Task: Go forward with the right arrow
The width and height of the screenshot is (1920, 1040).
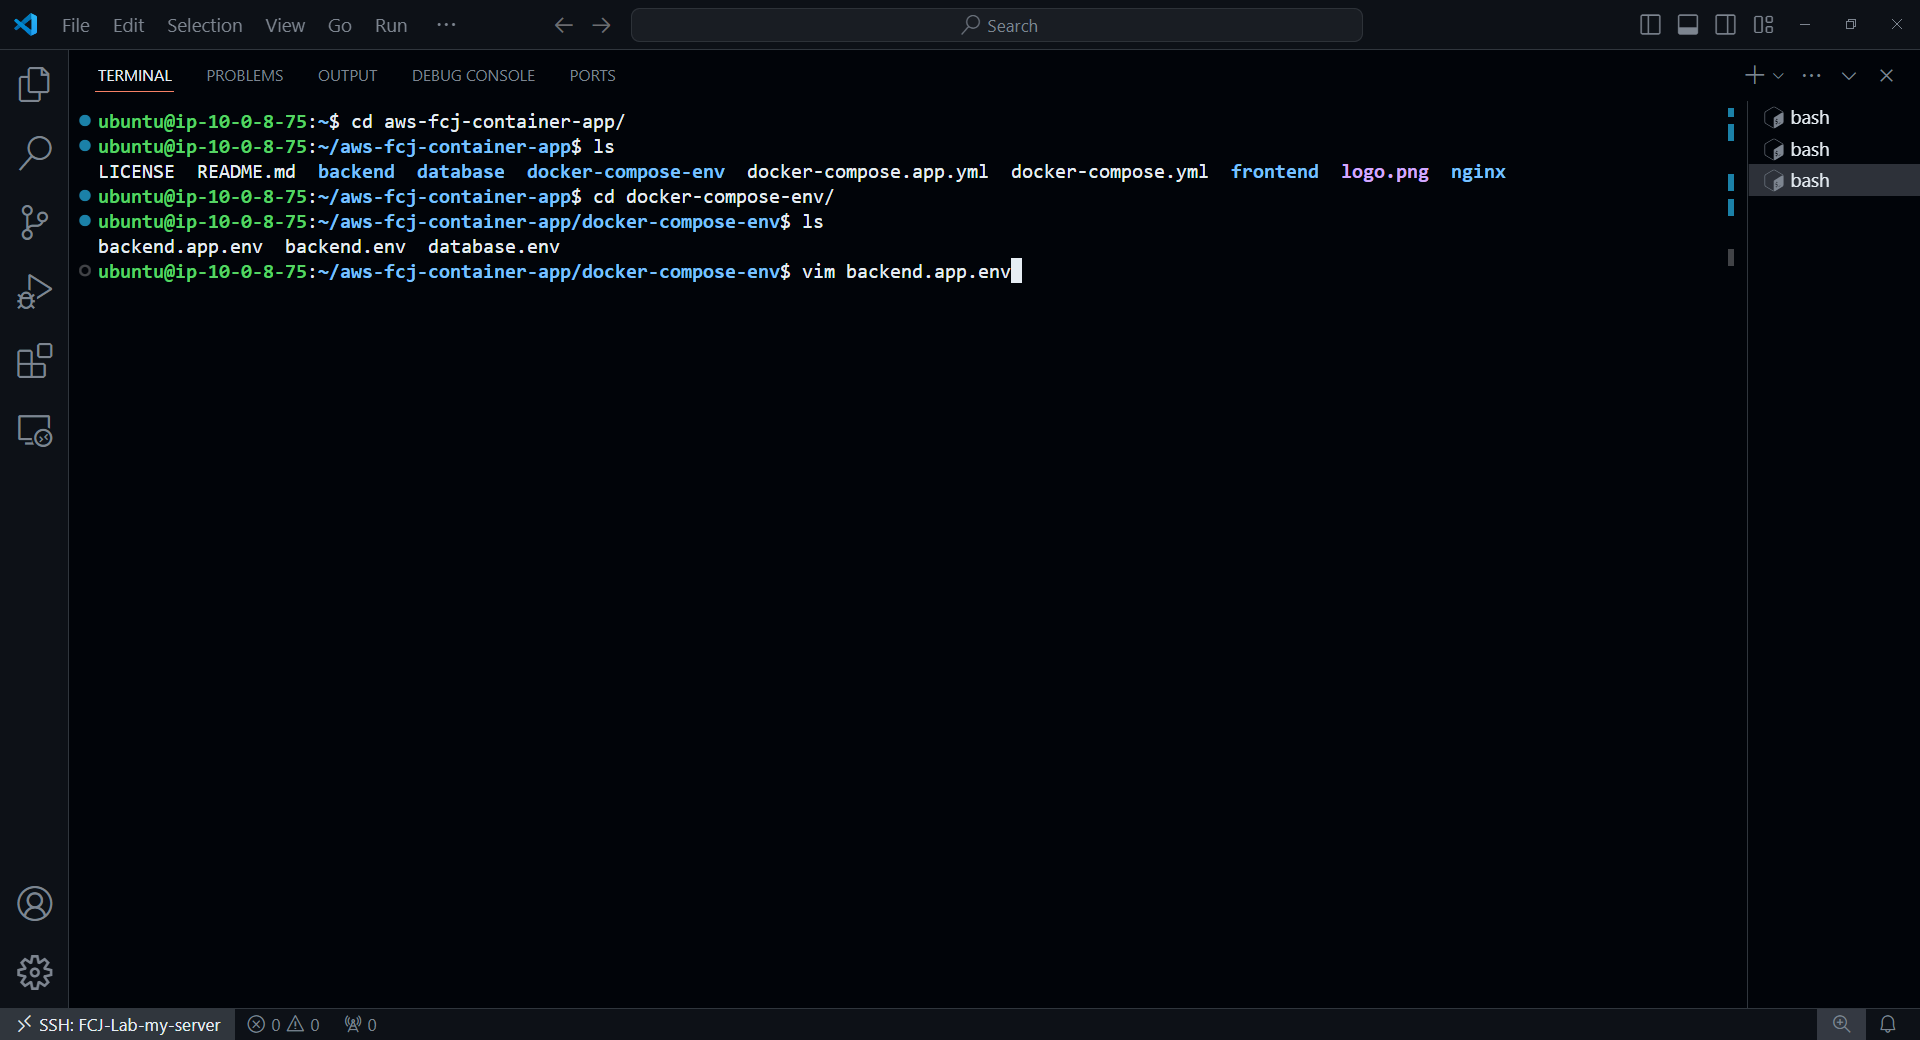Action: point(601,25)
